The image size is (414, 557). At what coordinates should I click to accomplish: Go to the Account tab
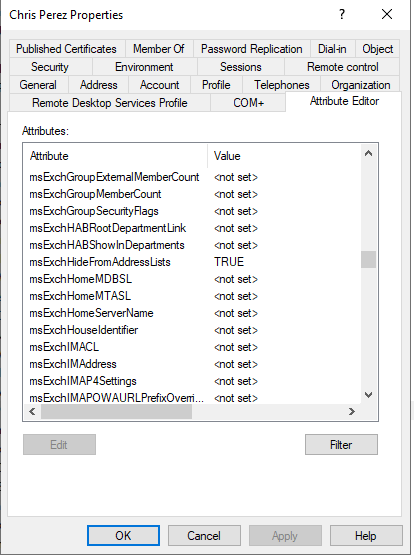(x=160, y=85)
